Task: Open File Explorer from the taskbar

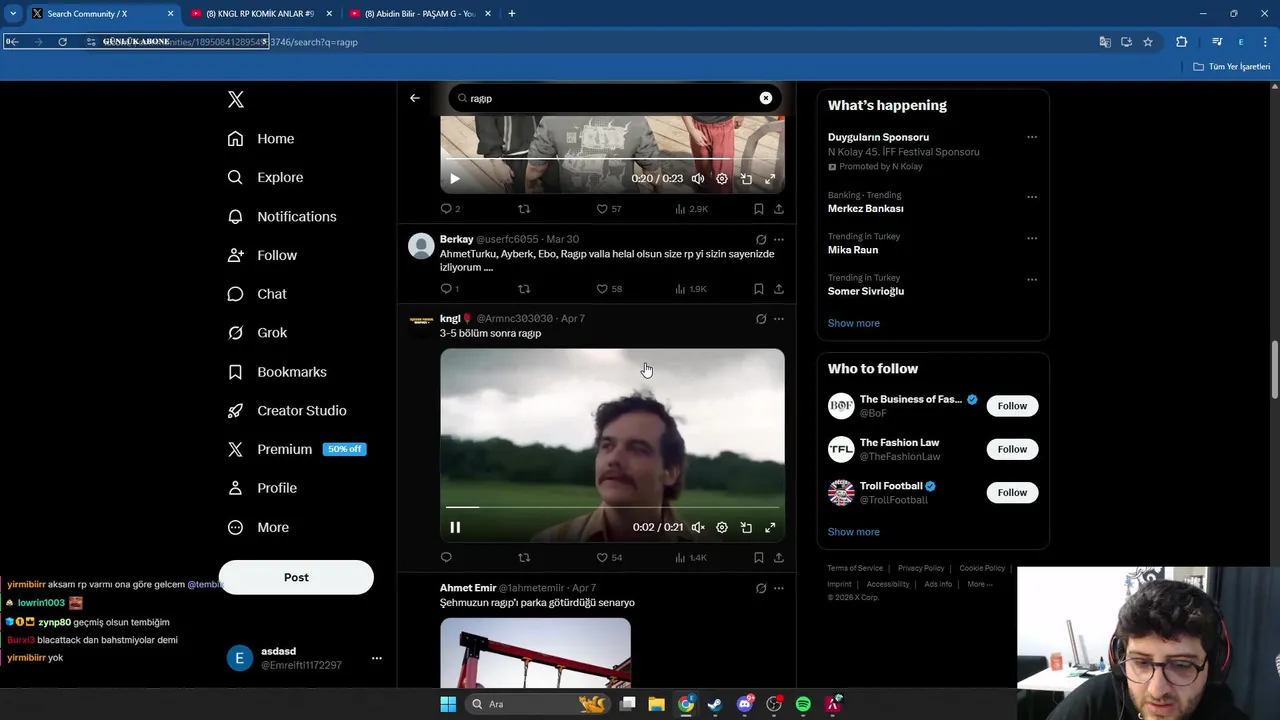Action: 656,704
